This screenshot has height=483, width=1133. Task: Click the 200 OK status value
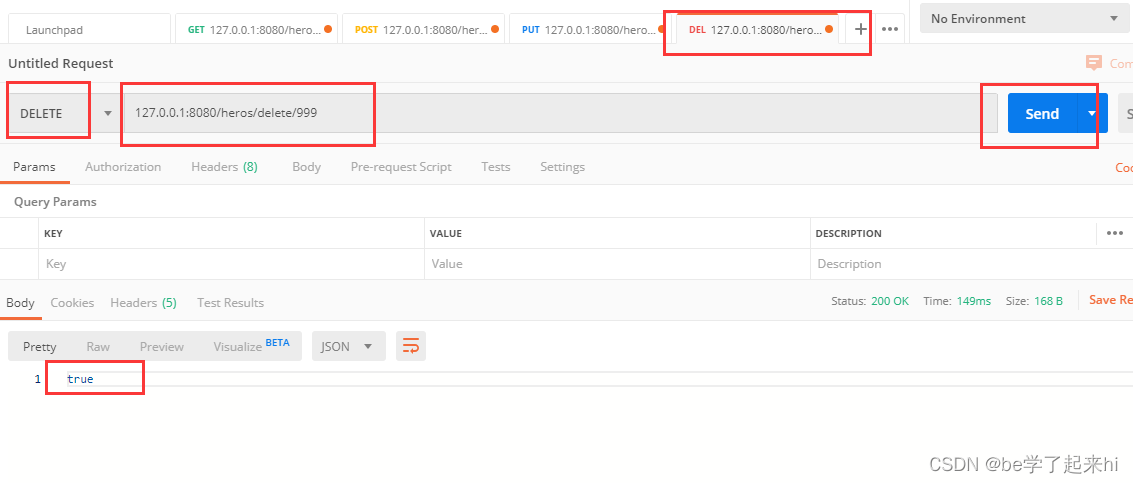coord(890,301)
